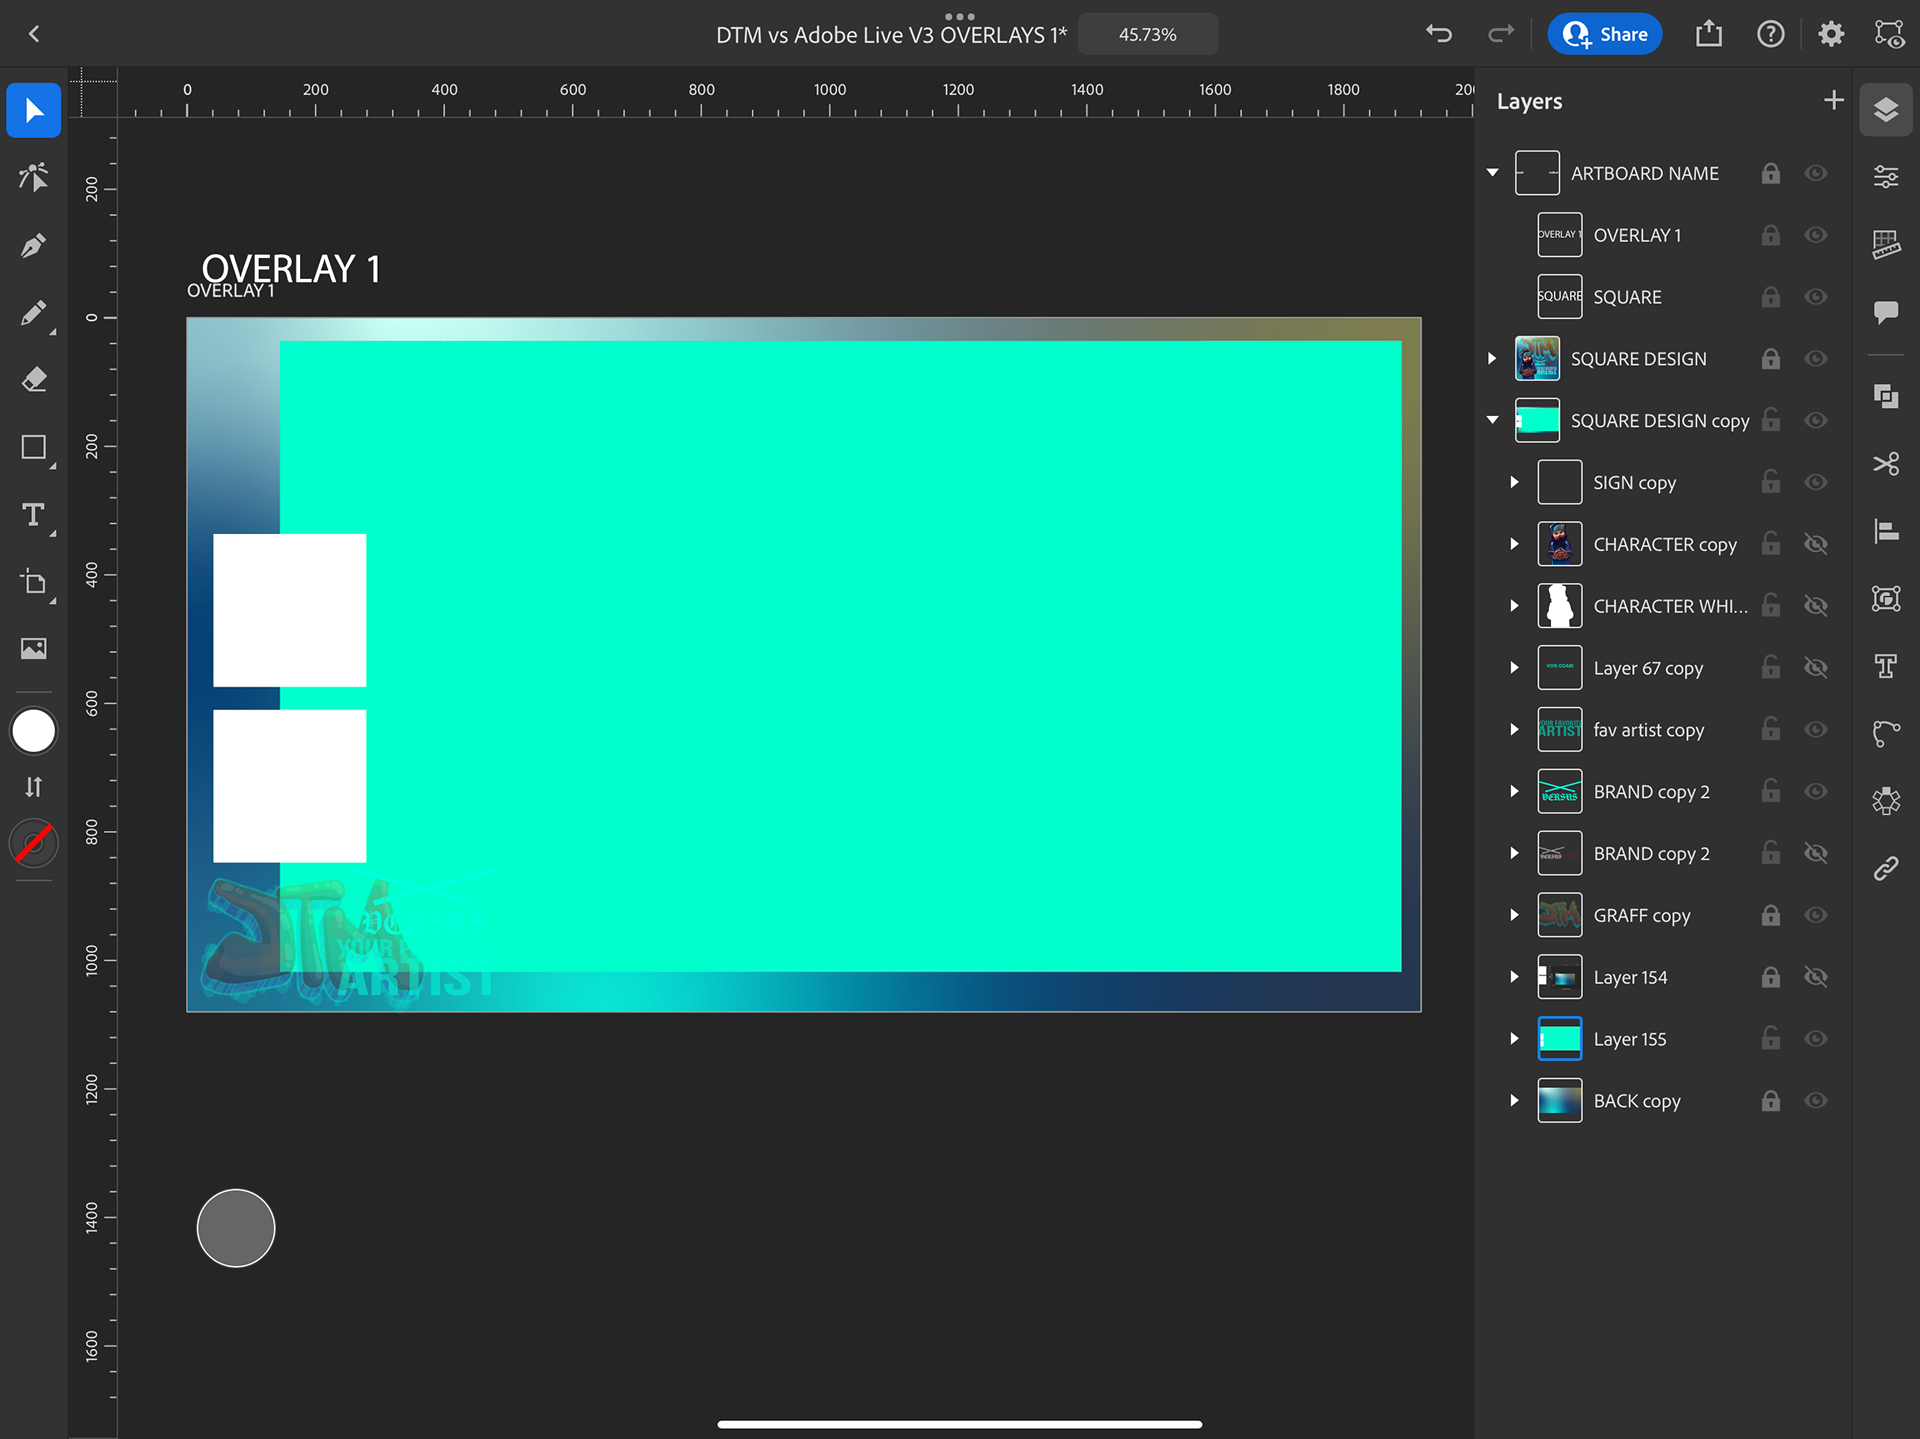
Task: Select the Eraser tool
Action: [x=34, y=380]
